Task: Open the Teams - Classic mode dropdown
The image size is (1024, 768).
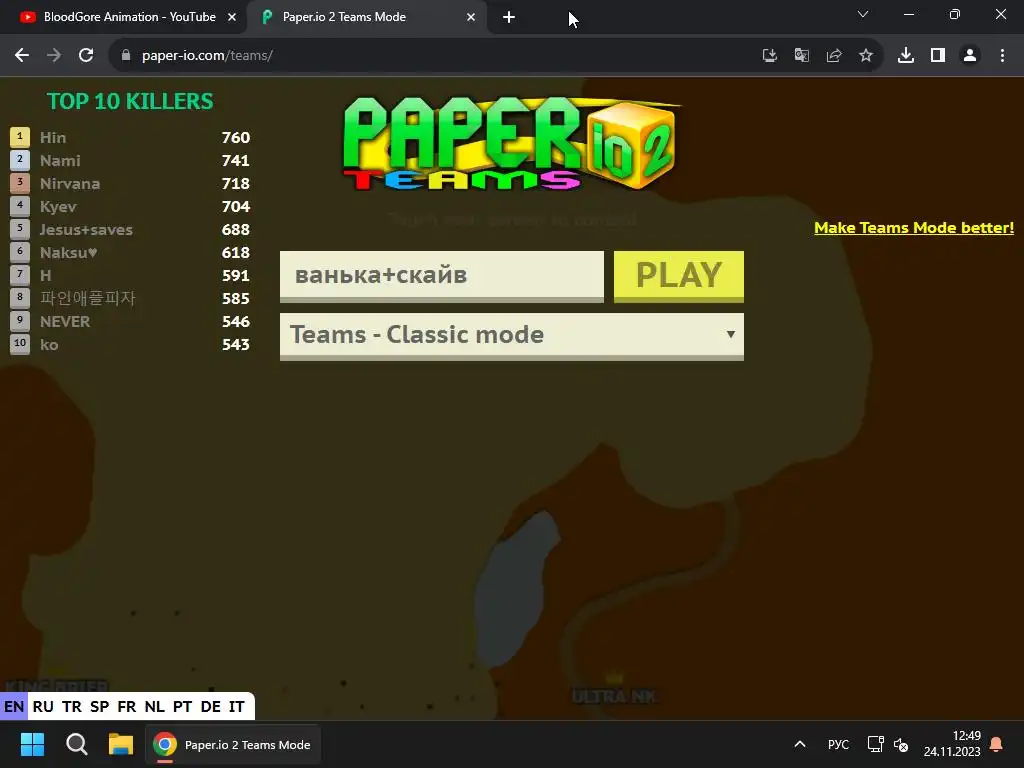Action: (512, 336)
